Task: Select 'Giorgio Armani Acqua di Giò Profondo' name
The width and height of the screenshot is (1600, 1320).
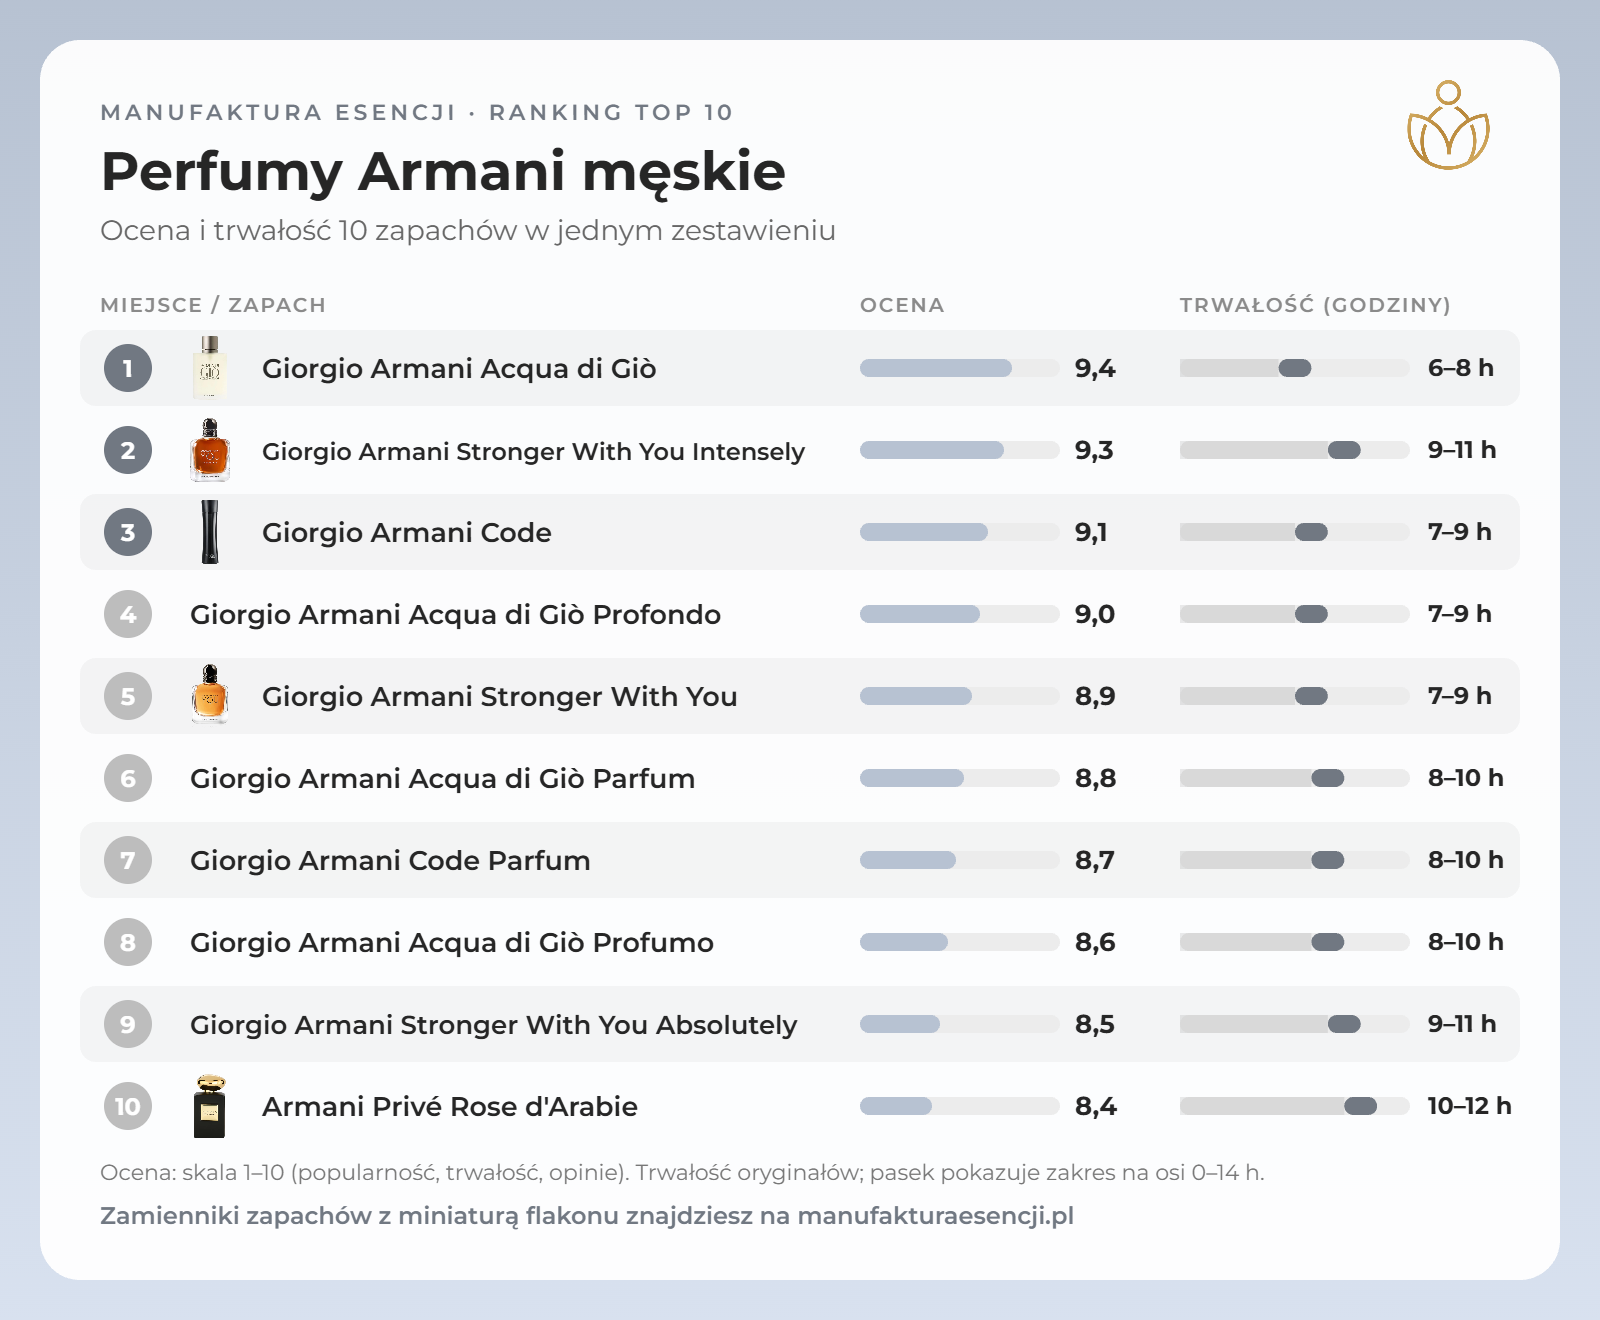Action: pos(455,614)
